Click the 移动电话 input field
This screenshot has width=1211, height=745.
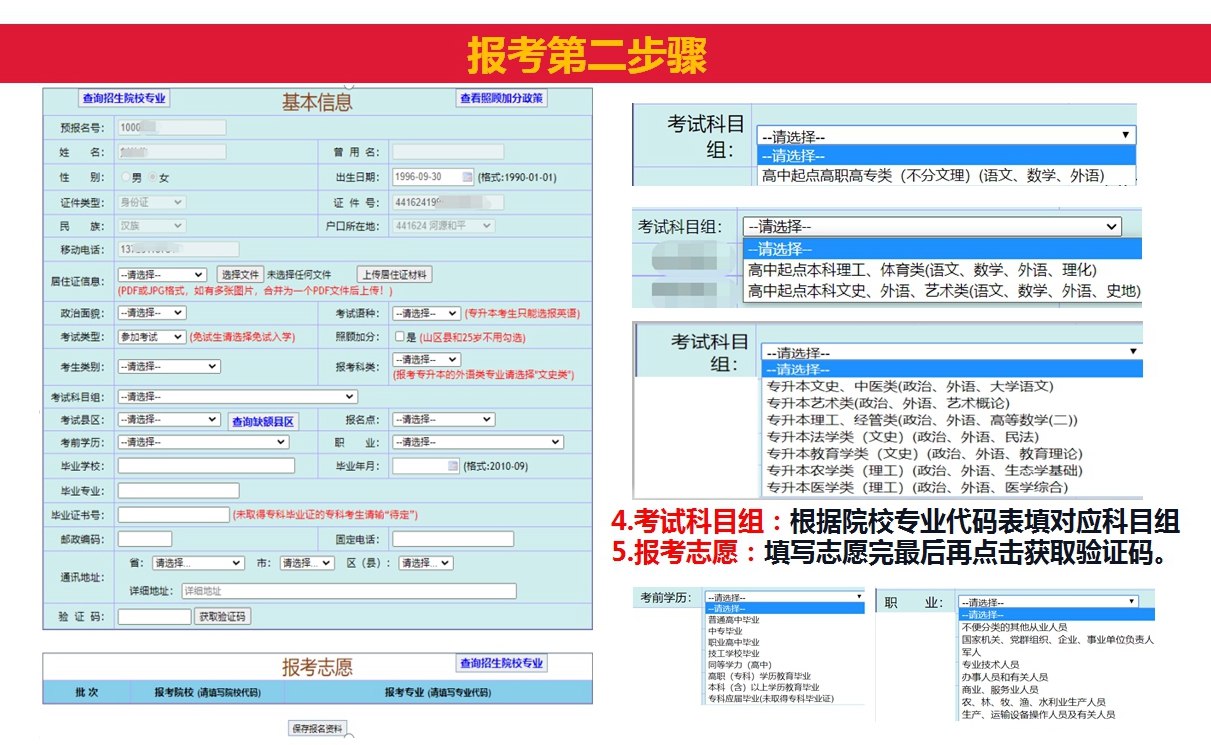click(x=179, y=249)
